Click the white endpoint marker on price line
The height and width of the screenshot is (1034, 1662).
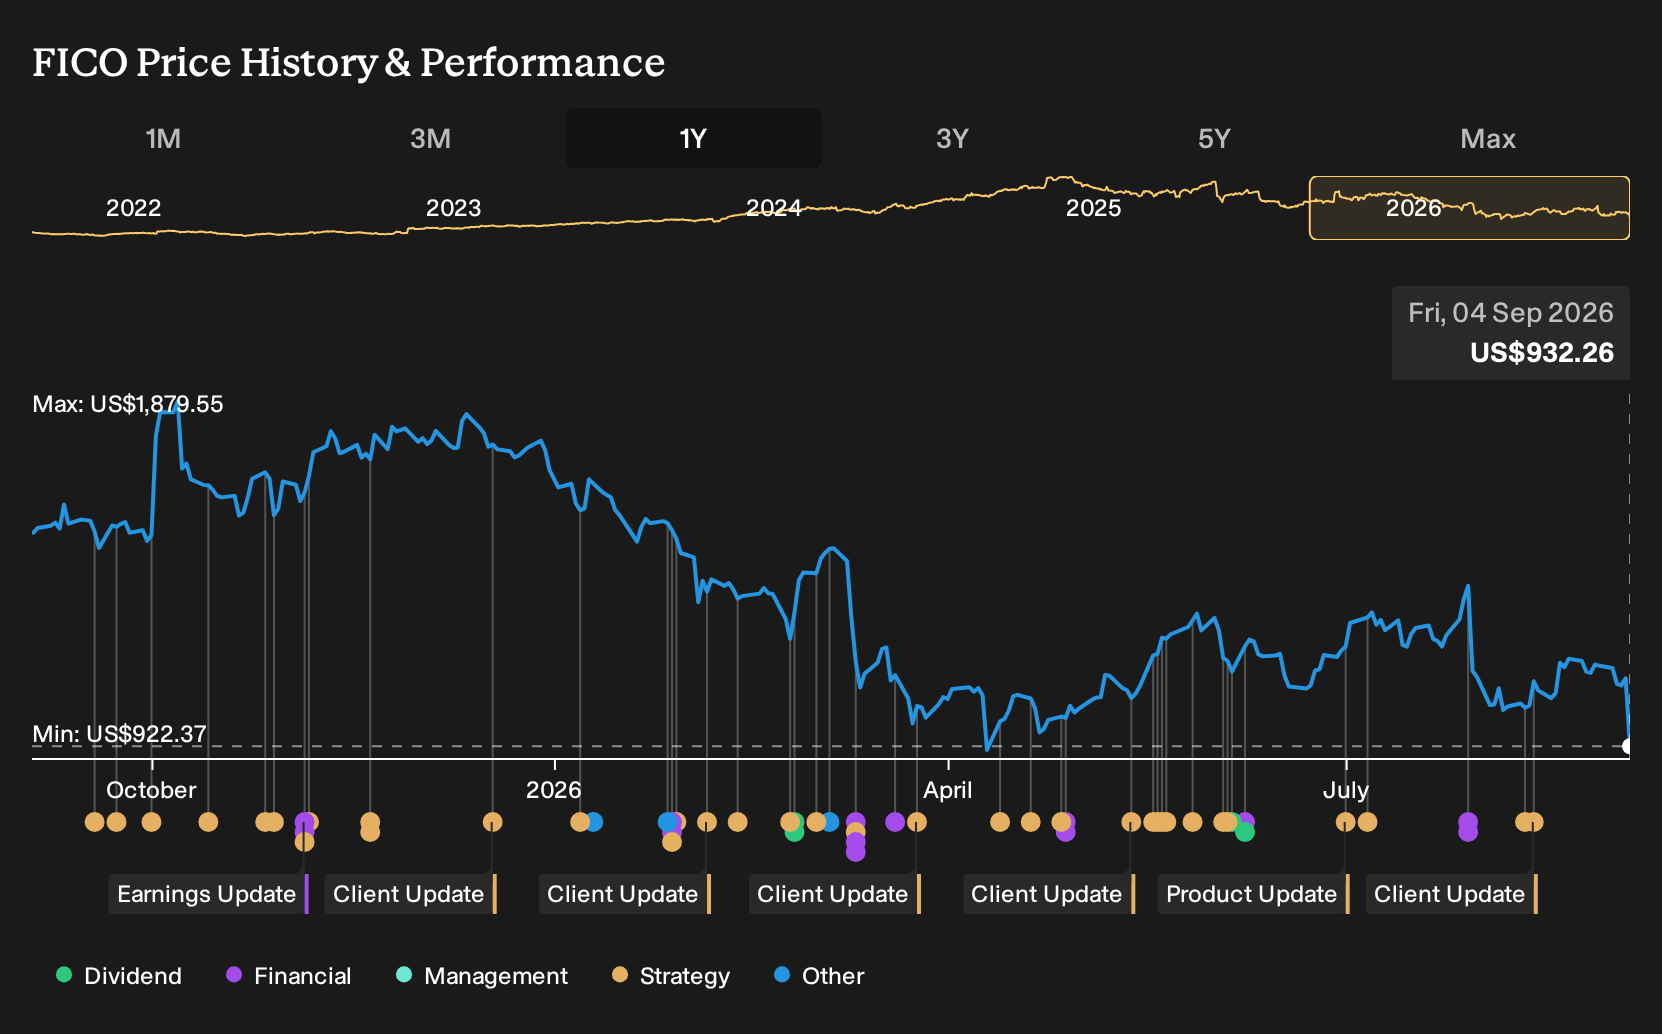pos(1628,746)
